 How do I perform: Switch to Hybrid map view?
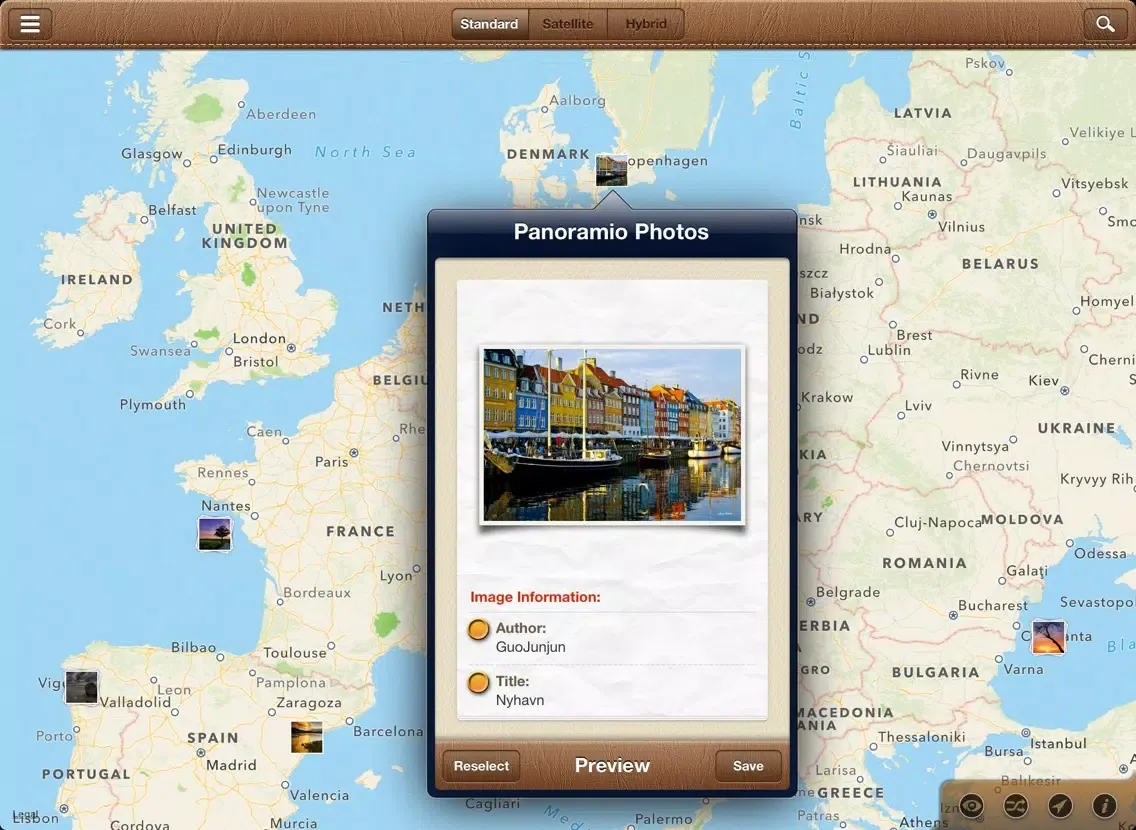click(x=646, y=24)
